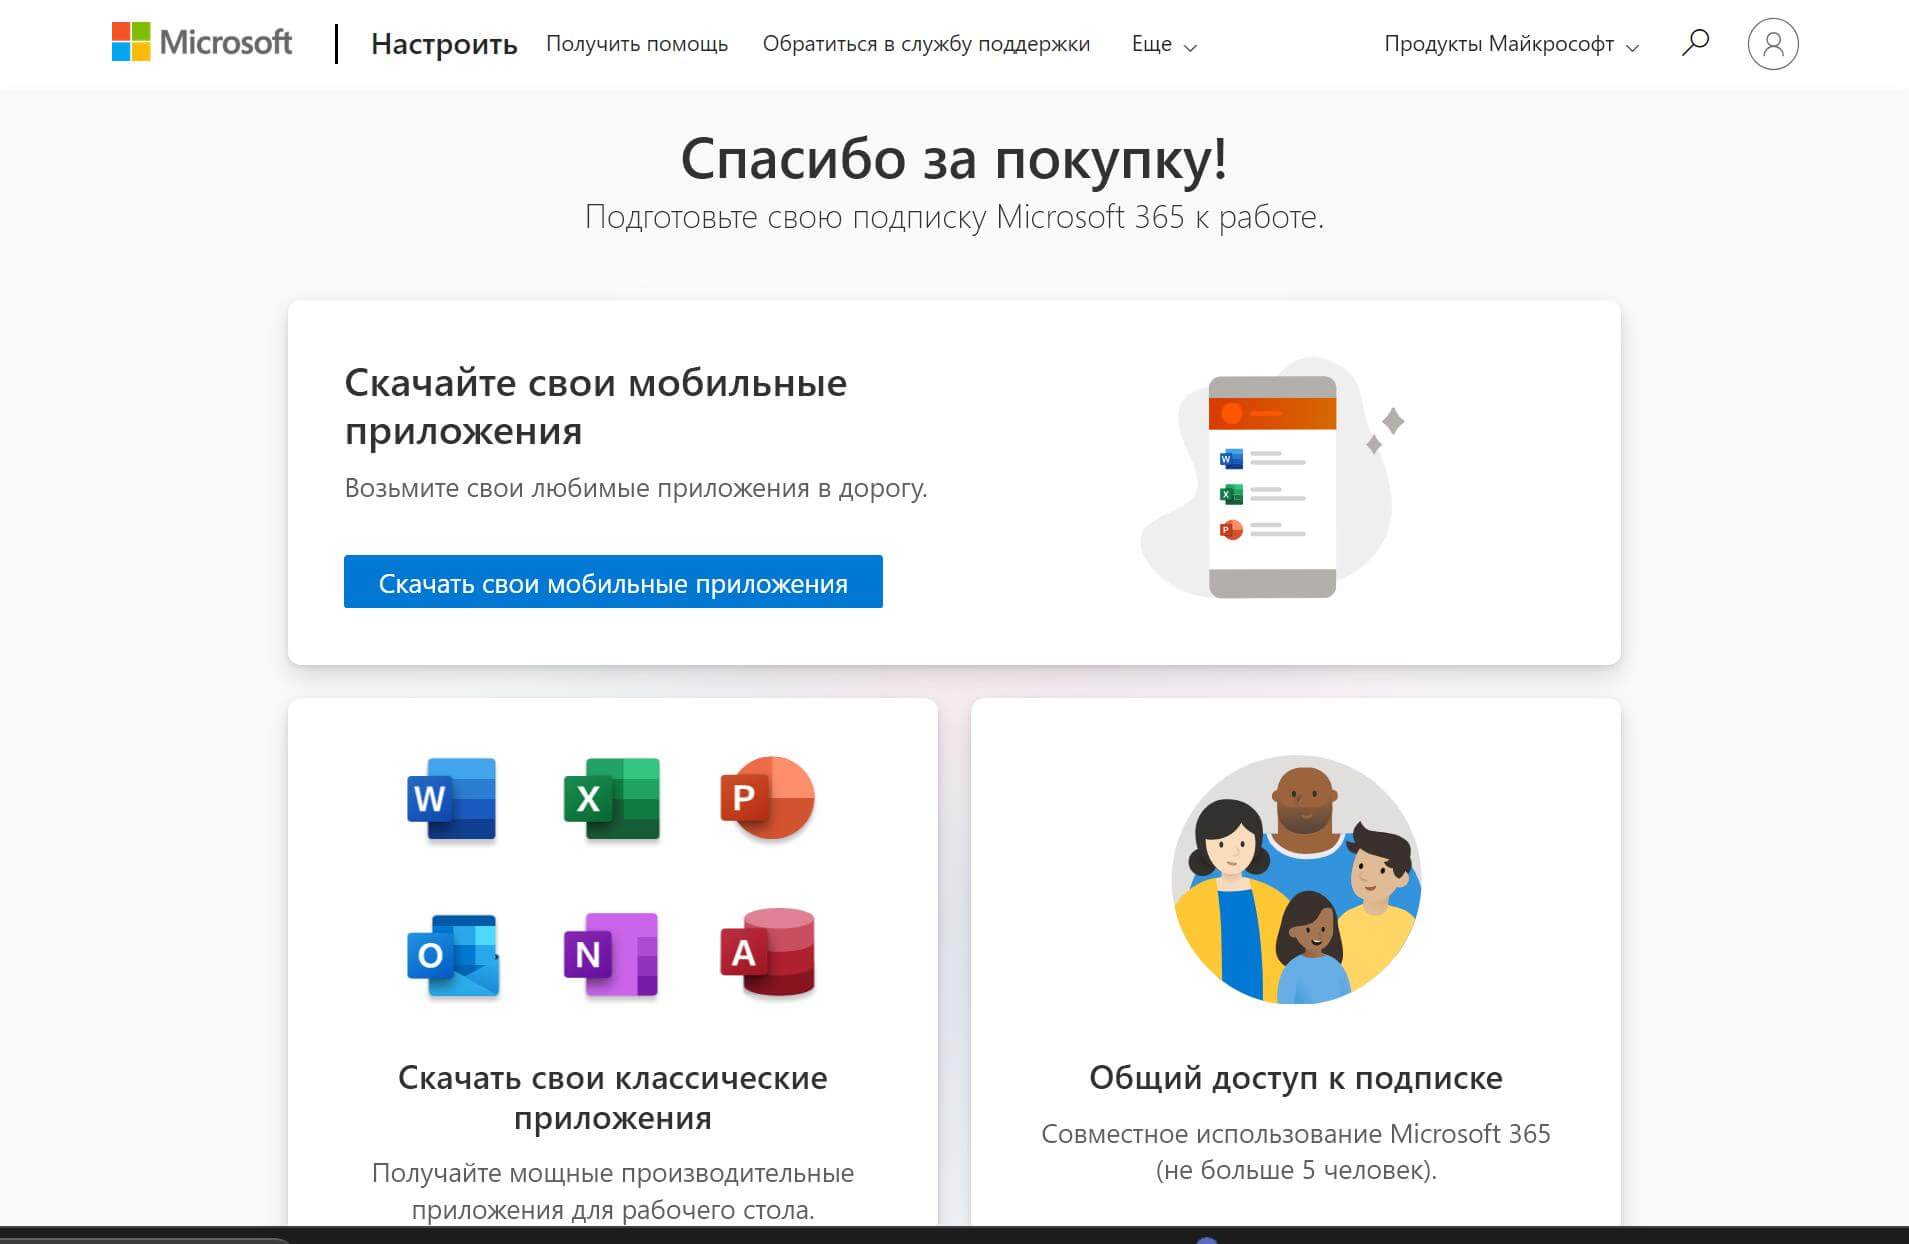Click text Возьмите свои любимые приложения в дорогу
The height and width of the screenshot is (1244, 1909).
(636, 488)
